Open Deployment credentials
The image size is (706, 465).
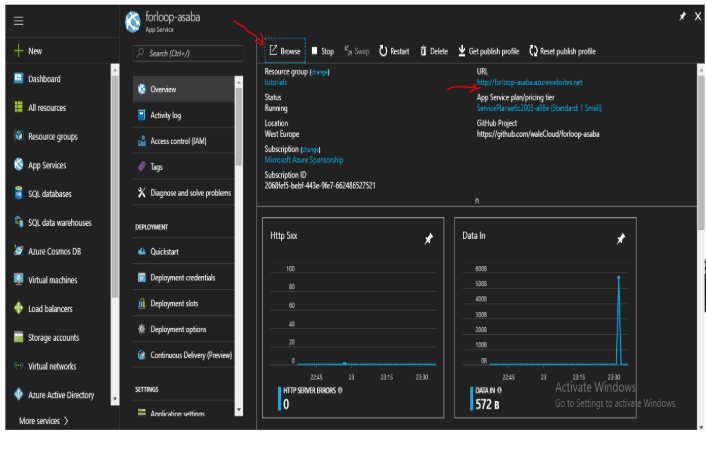point(184,277)
